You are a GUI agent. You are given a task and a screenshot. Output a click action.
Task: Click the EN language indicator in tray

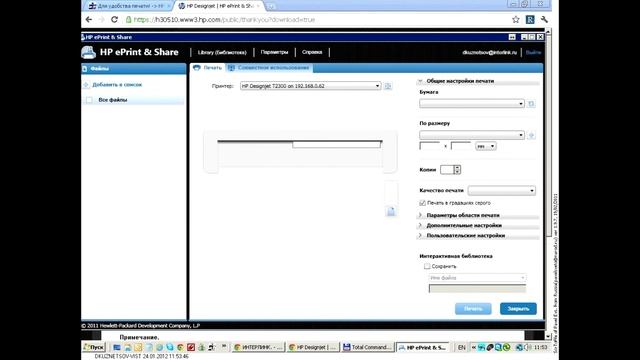(461, 347)
